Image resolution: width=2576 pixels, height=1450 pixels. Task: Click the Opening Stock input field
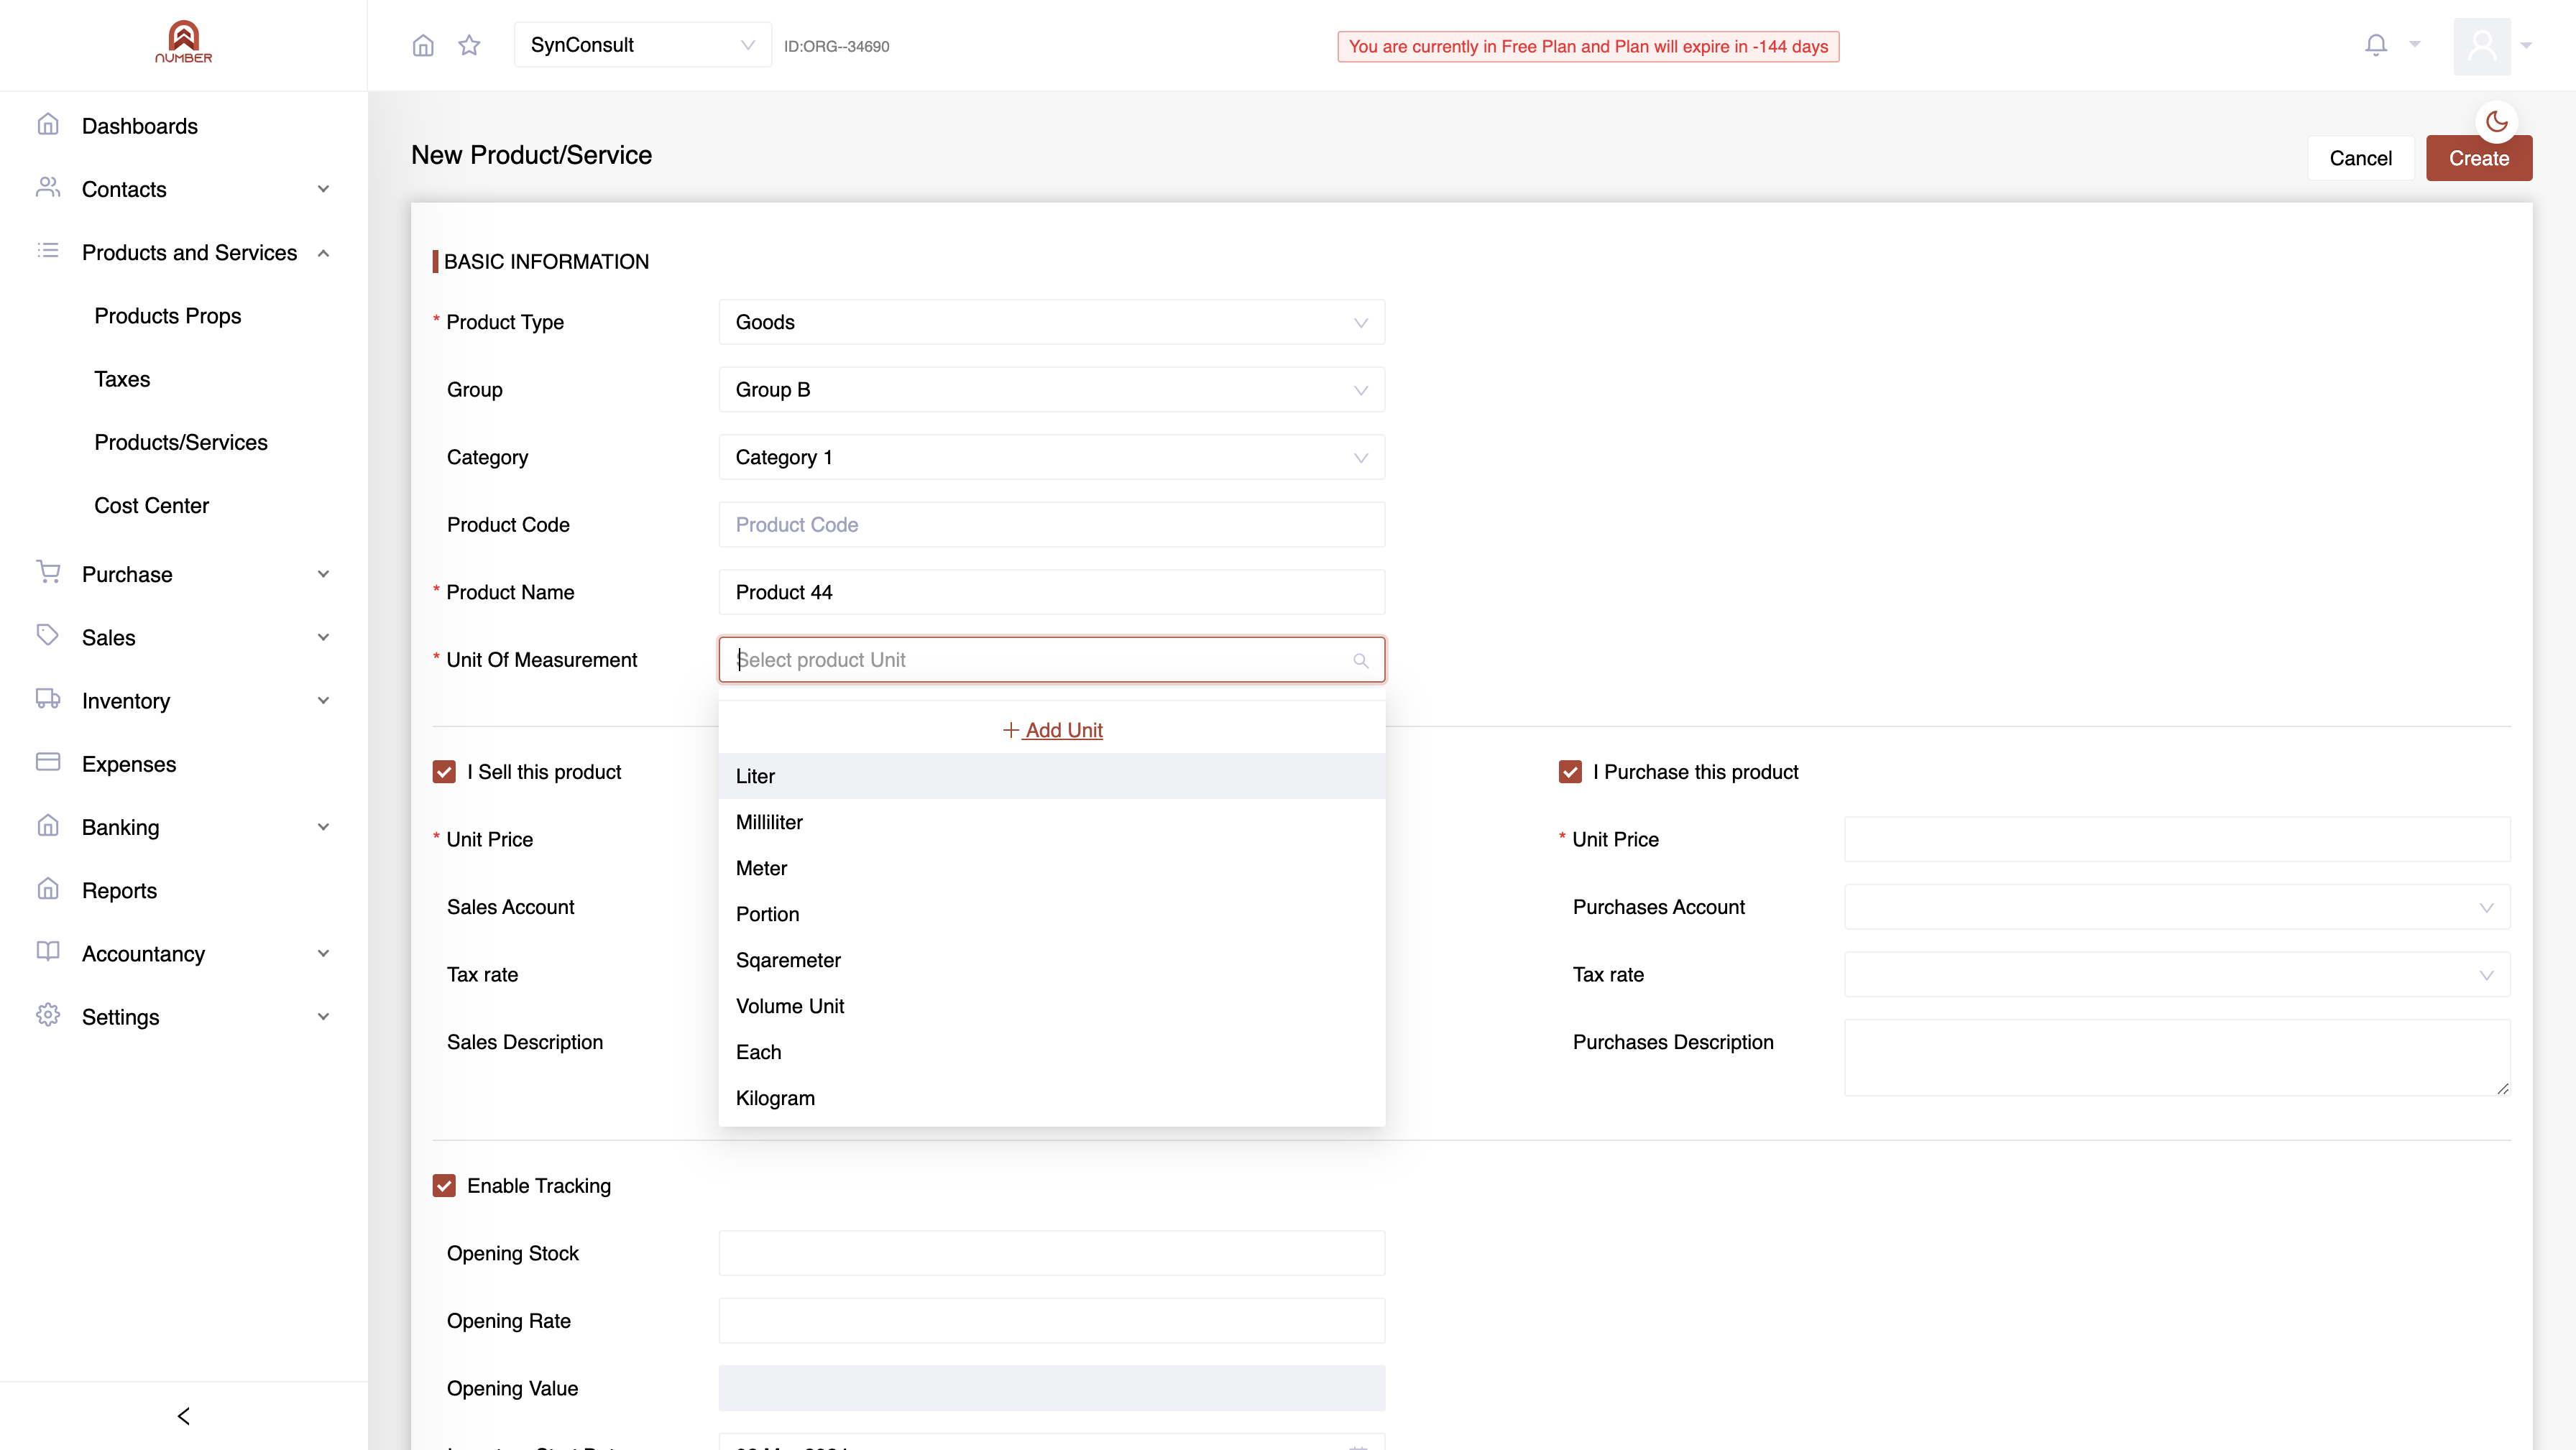pos(1052,1253)
